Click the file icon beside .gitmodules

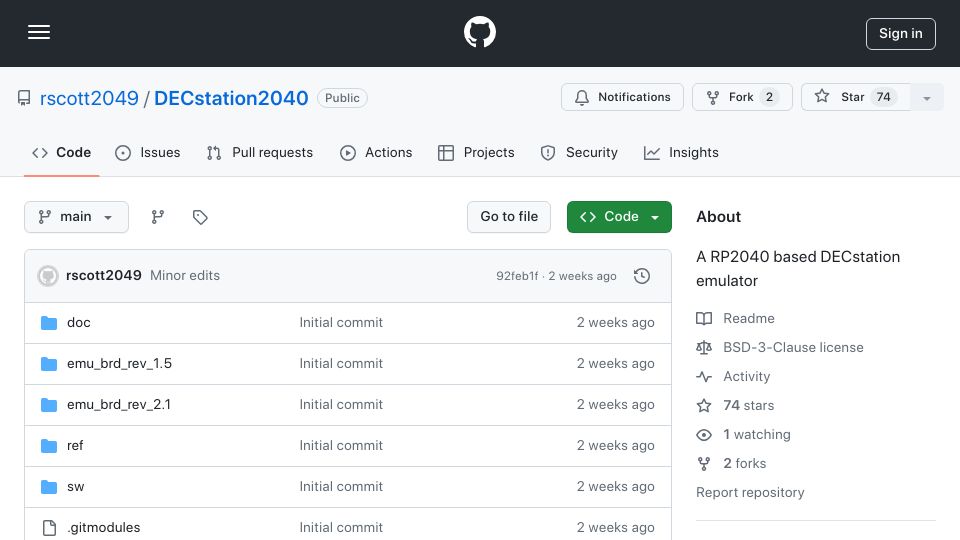click(x=49, y=528)
